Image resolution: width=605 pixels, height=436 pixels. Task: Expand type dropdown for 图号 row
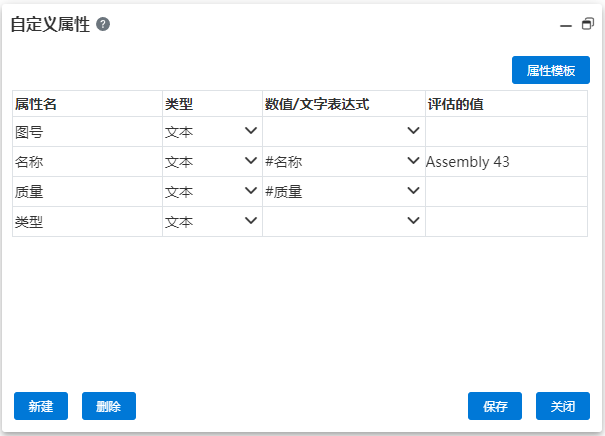tap(251, 130)
